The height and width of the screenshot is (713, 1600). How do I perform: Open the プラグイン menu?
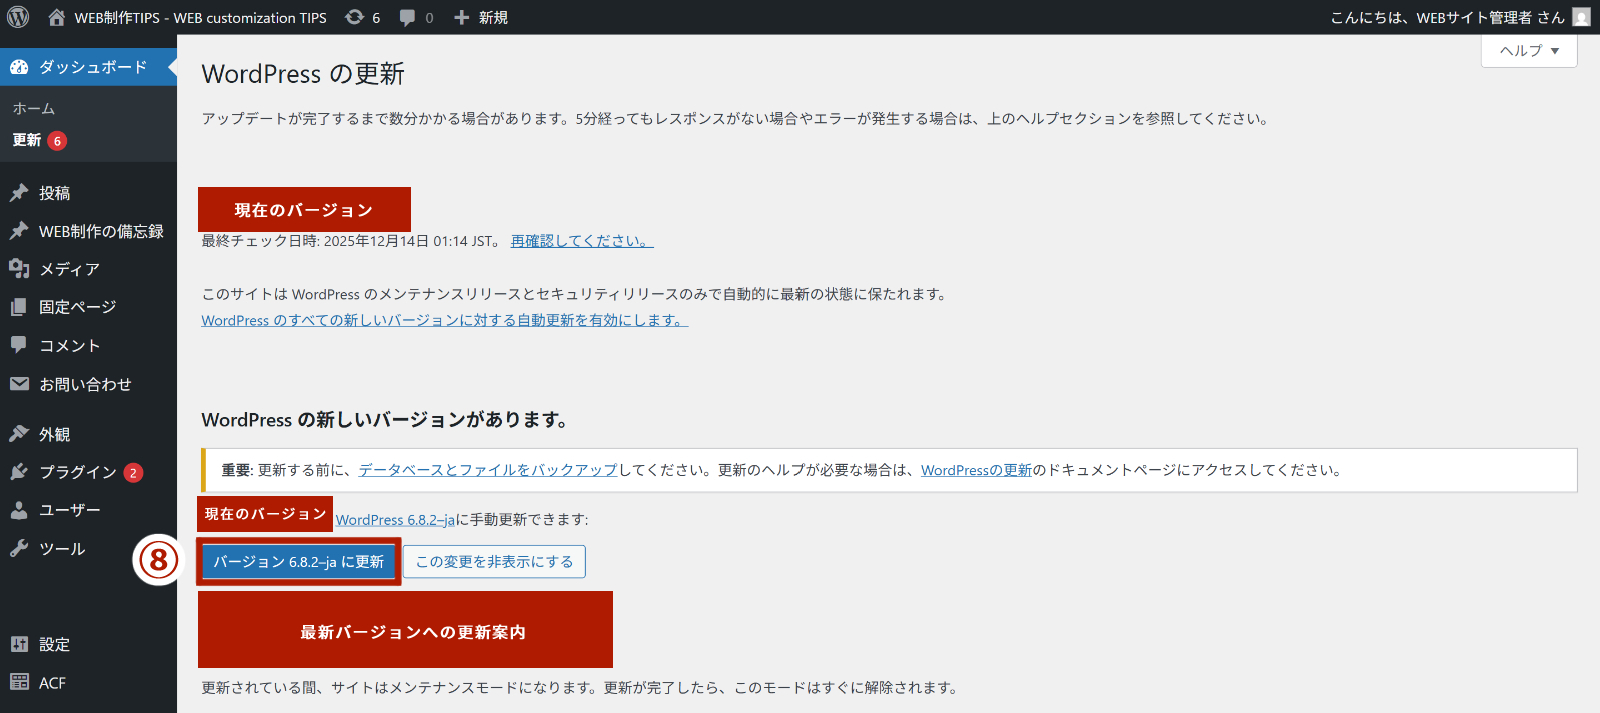[x=77, y=472]
